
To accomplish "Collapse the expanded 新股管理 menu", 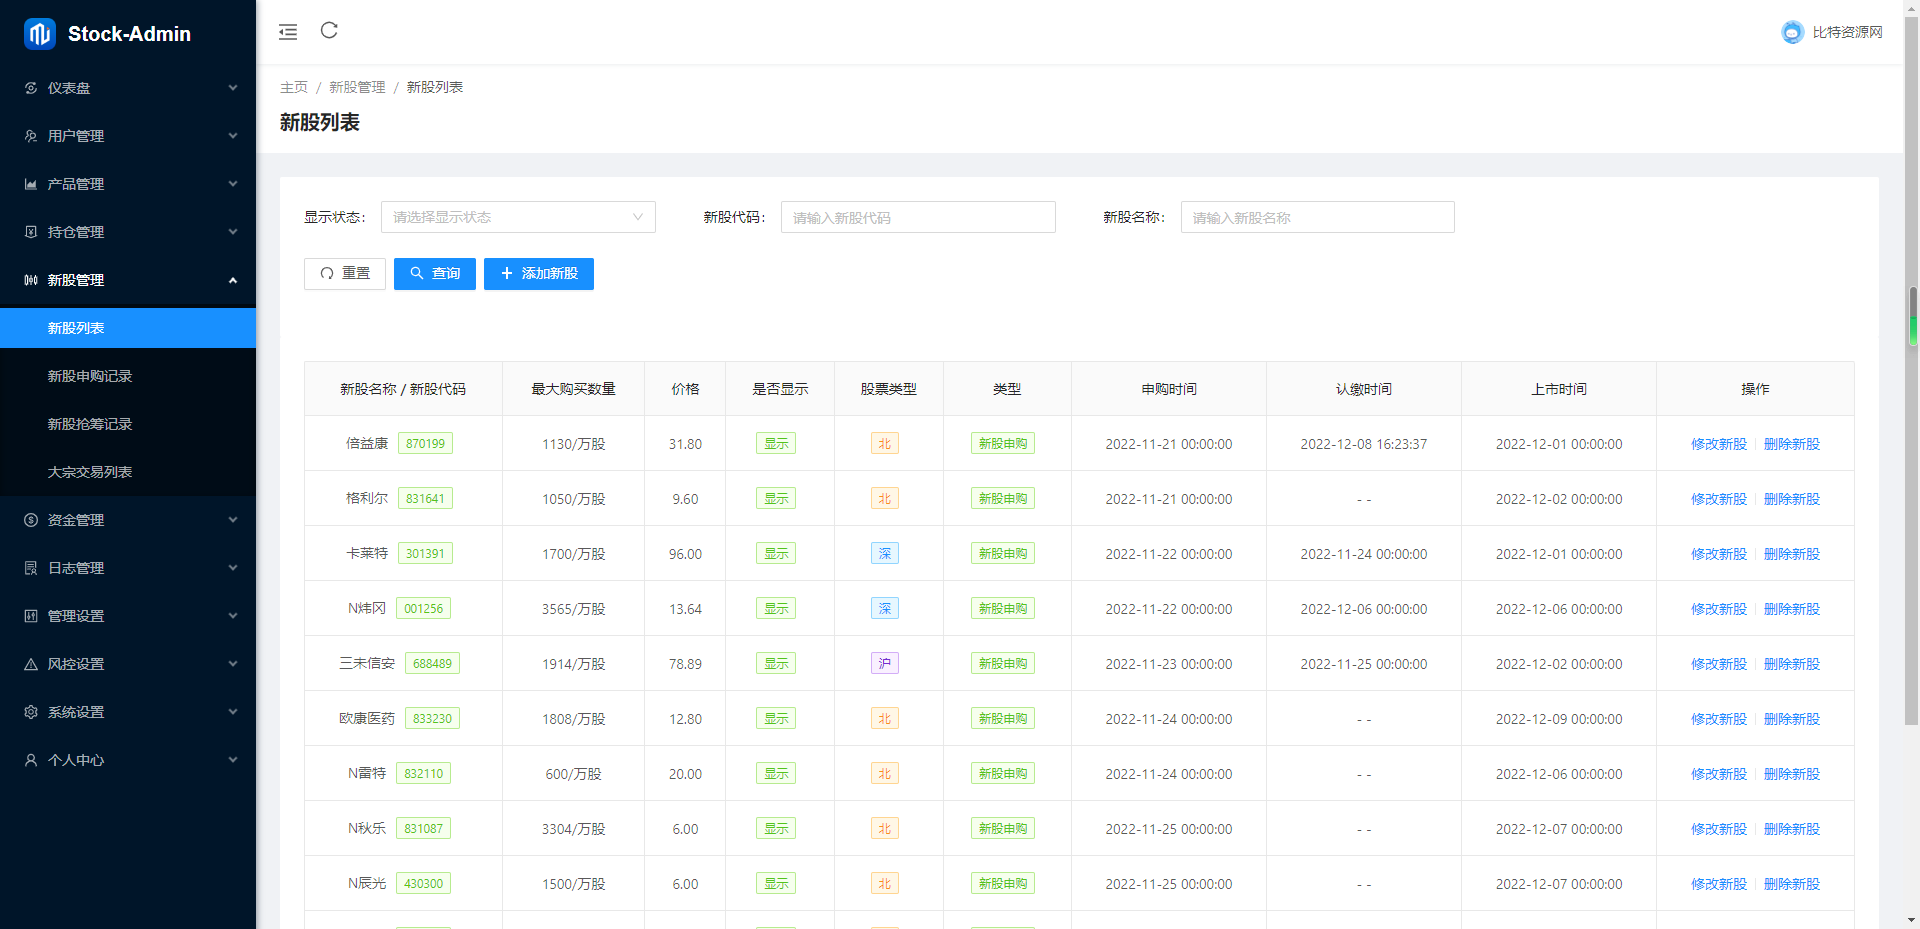I will (x=128, y=280).
